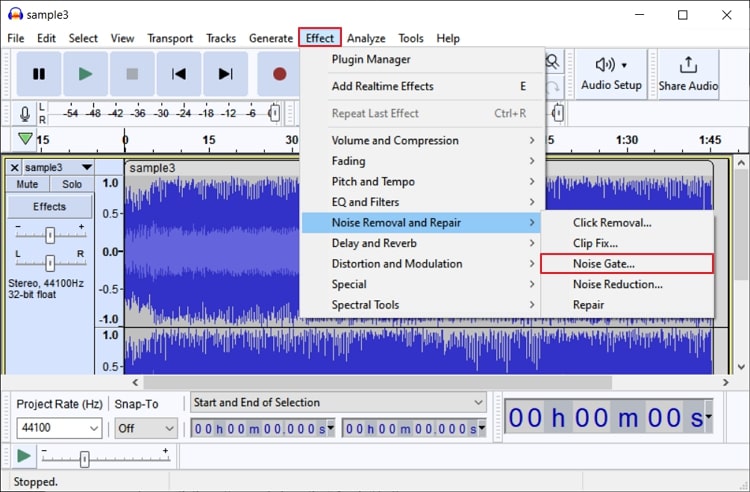The width and height of the screenshot is (750, 492).
Task: Expand the Fading submenu
Action: pyautogui.click(x=423, y=161)
